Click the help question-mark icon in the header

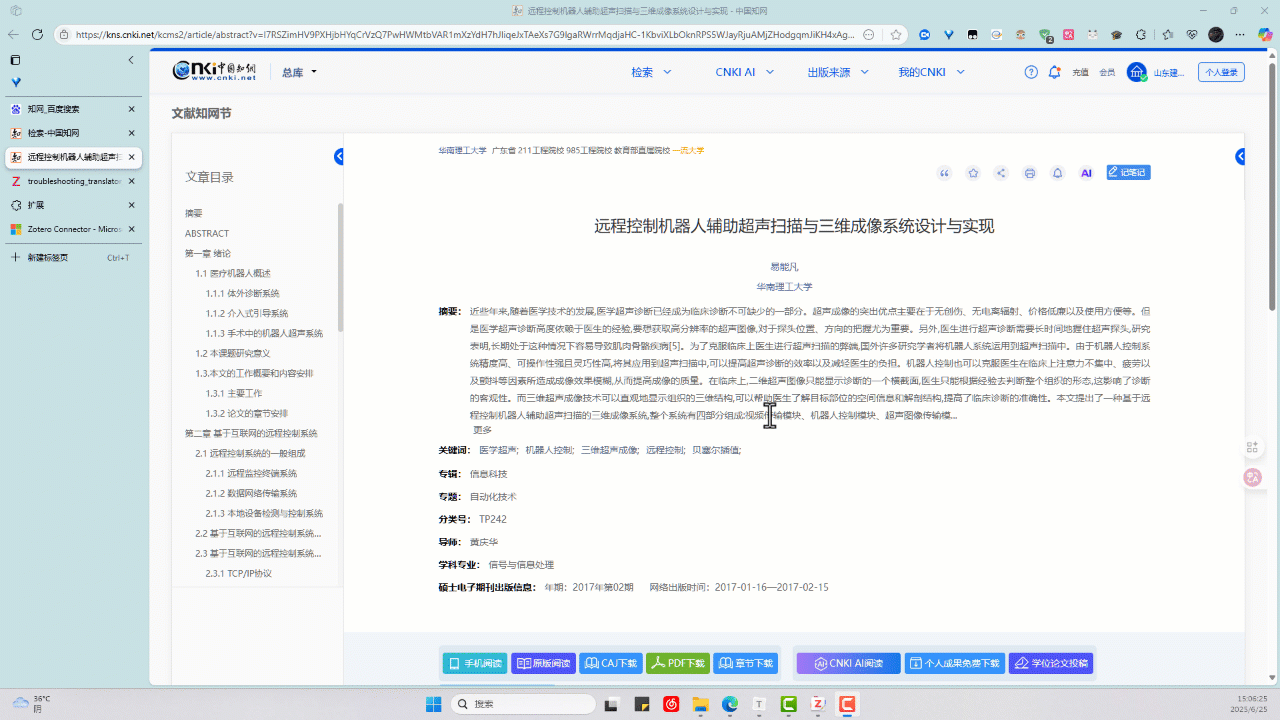pos(1029,71)
